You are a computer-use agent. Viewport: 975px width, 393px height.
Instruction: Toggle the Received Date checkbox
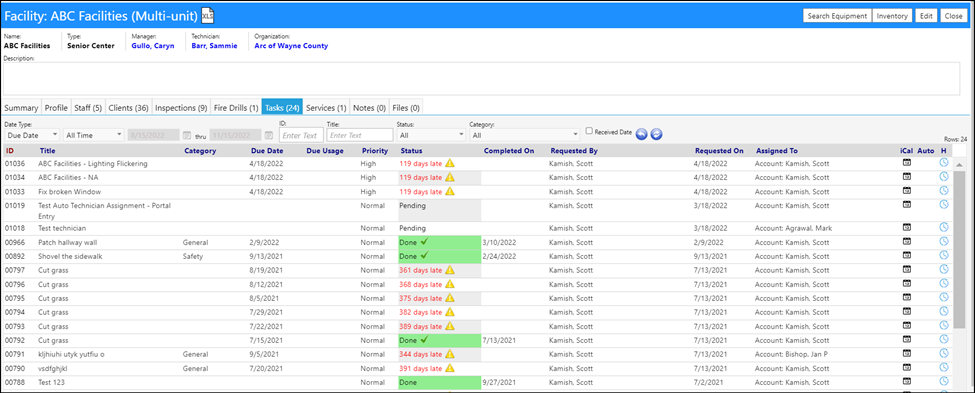coord(589,131)
